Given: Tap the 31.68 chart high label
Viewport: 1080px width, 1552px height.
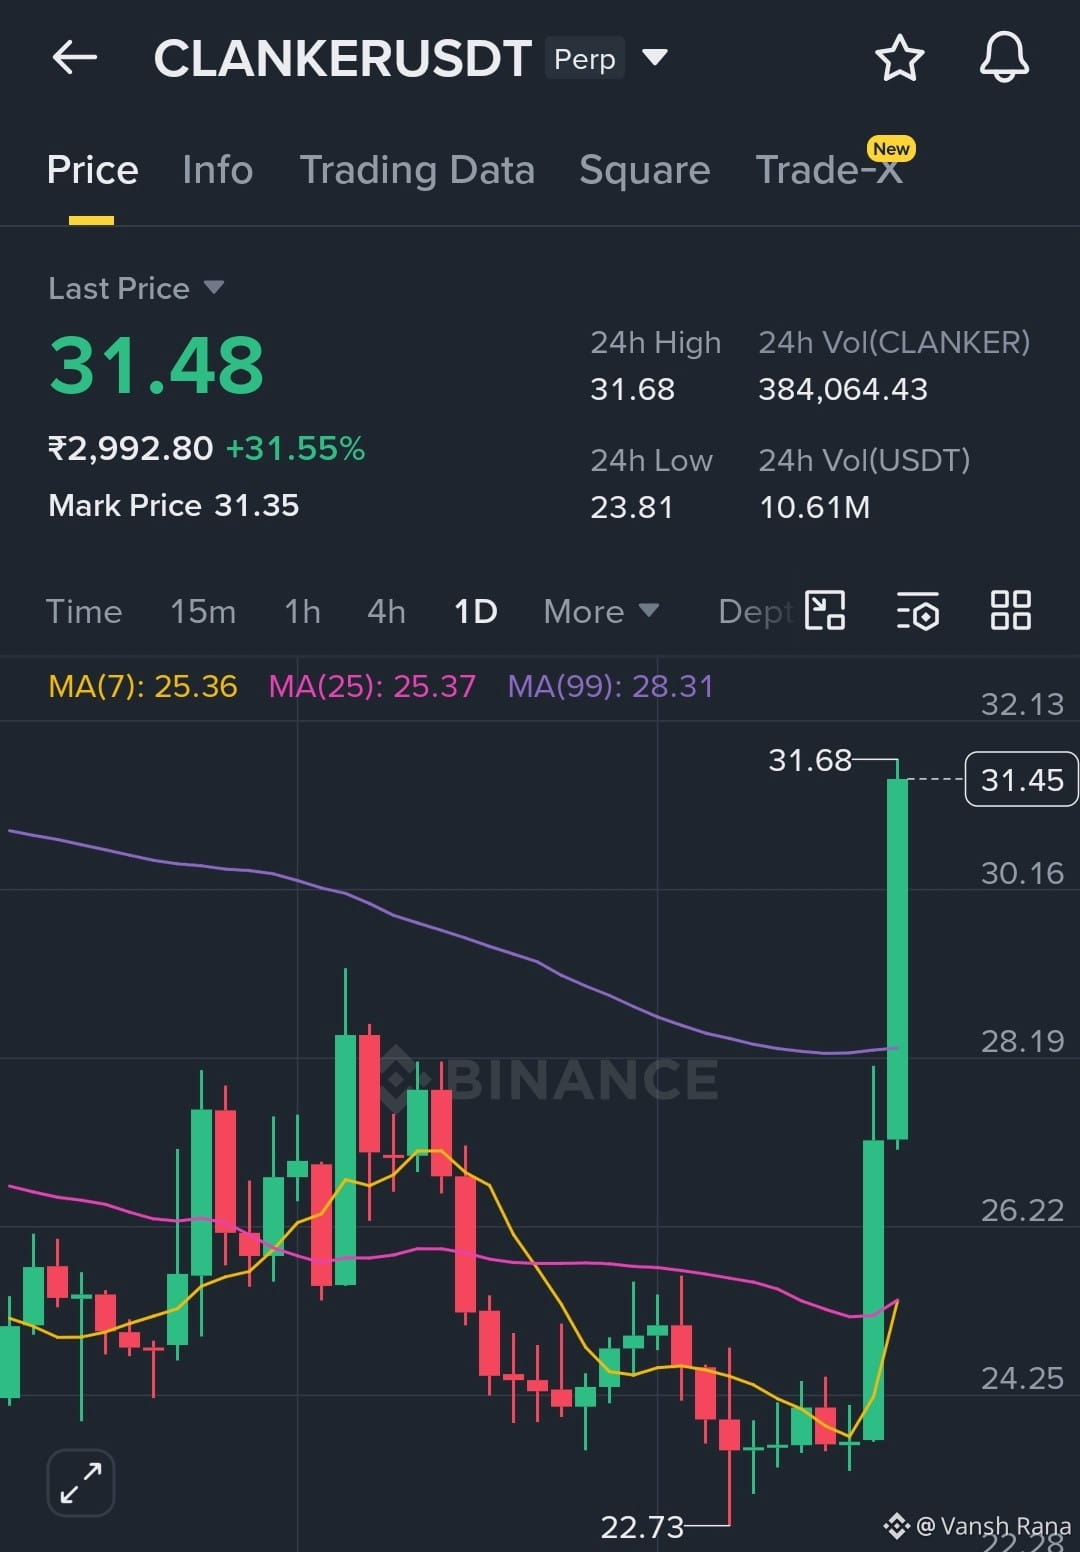Looking at the screenshot, I should click(810, 760).
